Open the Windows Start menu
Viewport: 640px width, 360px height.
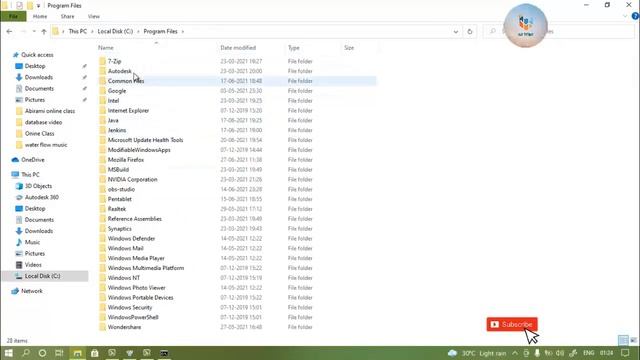9,353
